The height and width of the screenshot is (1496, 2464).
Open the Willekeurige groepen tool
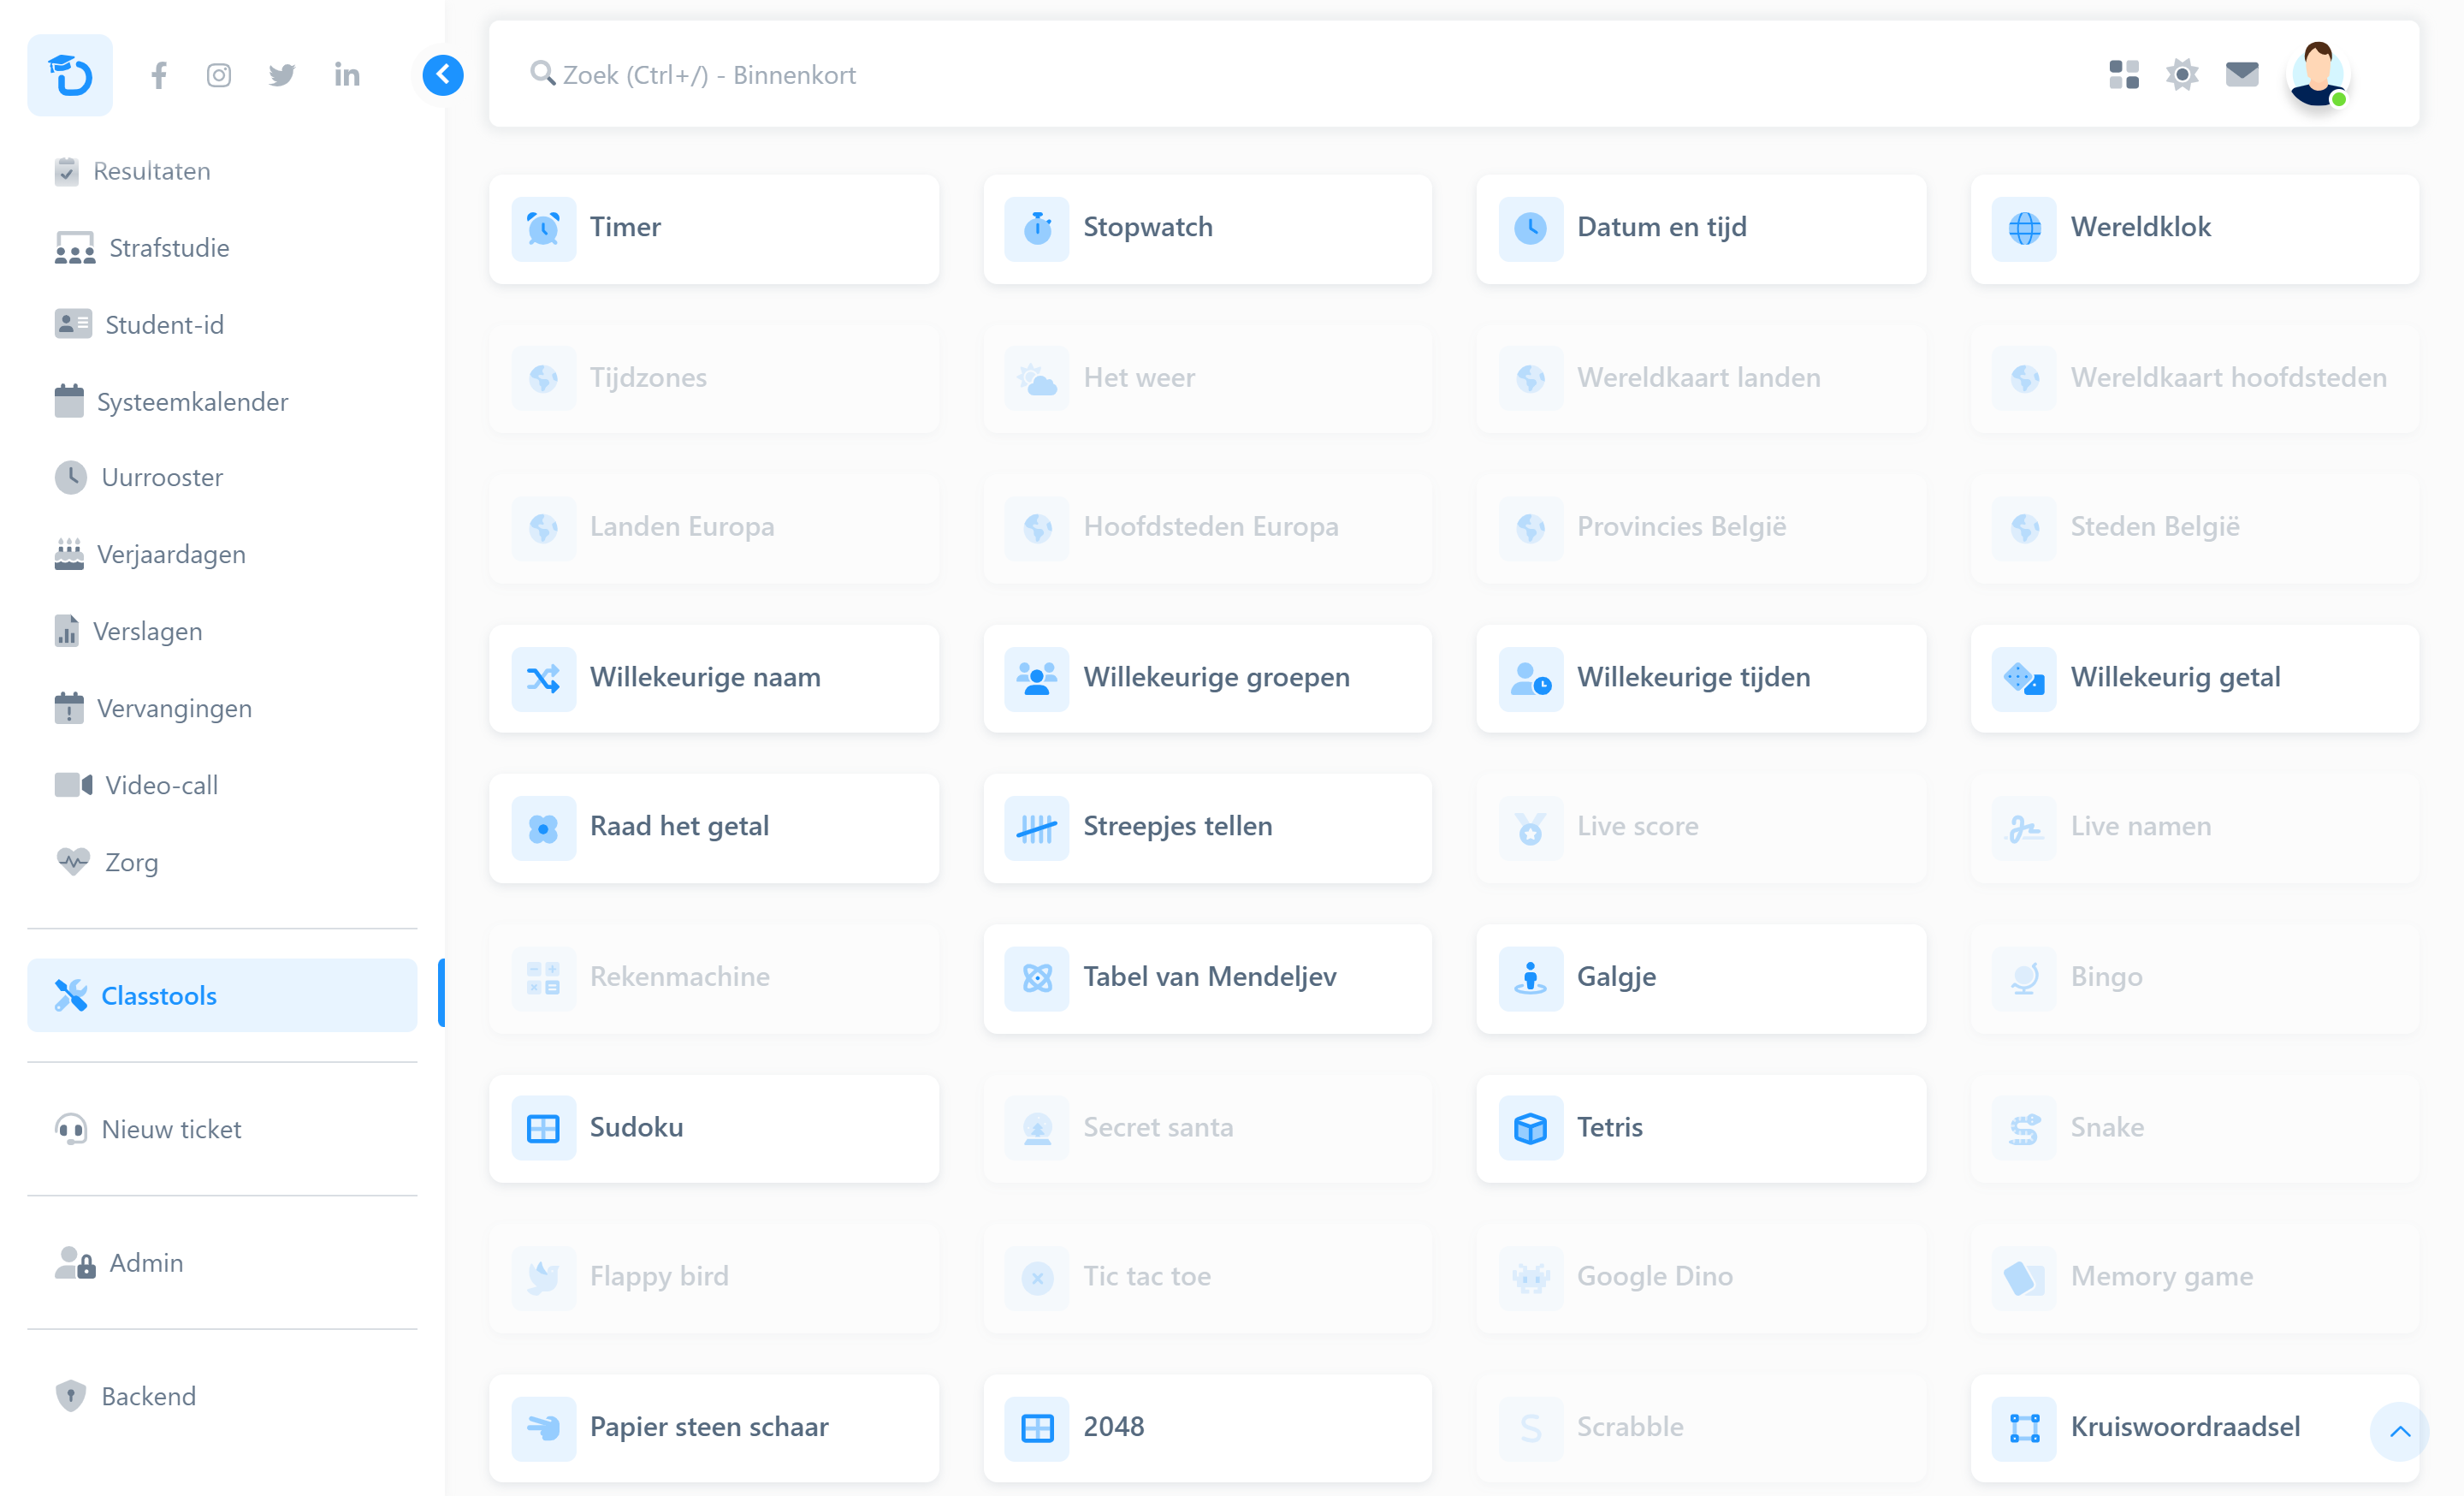pos(1207,677)
